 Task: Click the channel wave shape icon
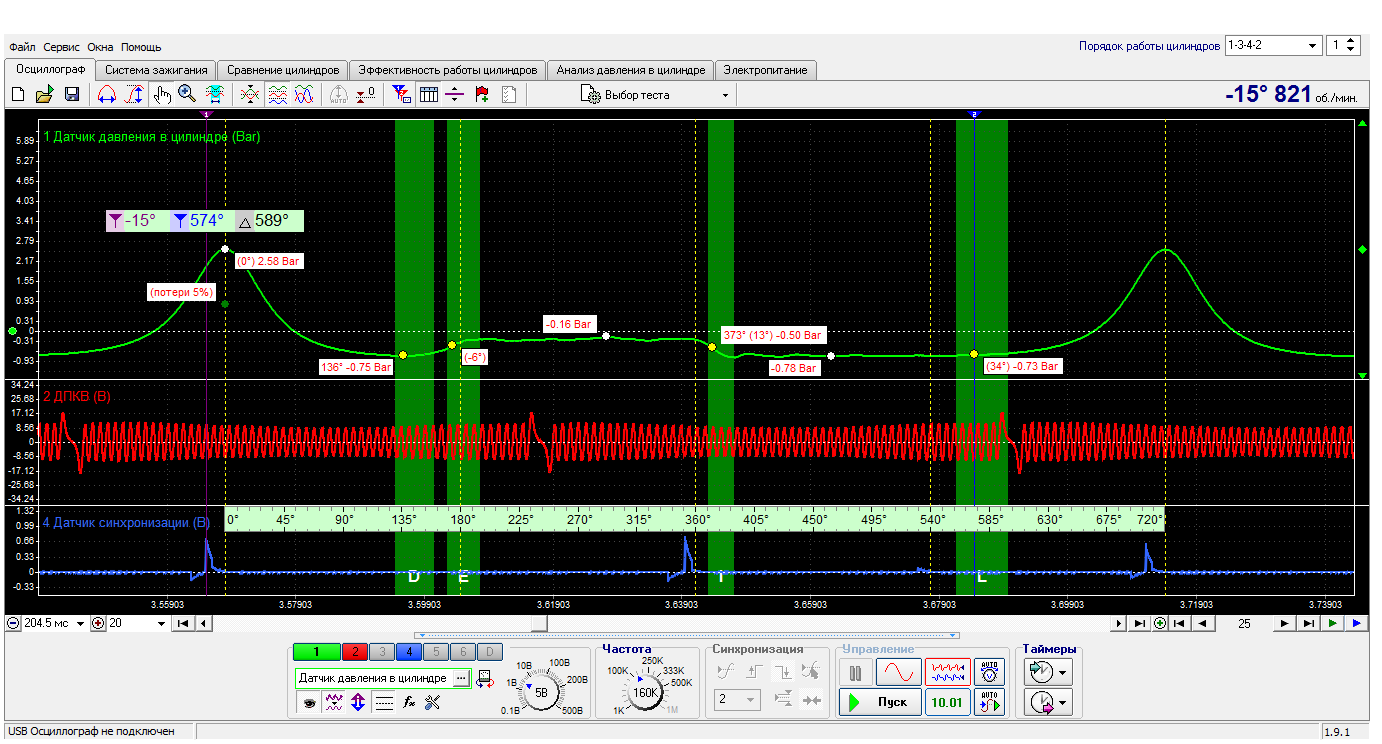(x=335, y=703)
